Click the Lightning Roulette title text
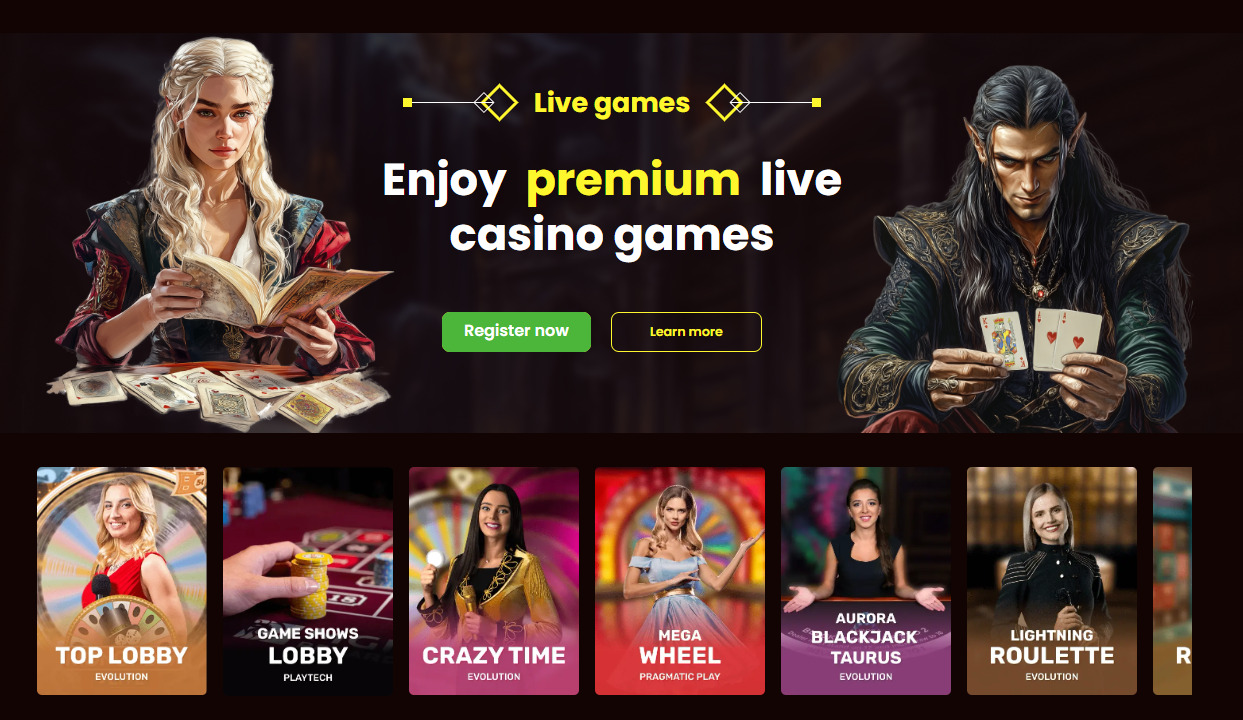1243x720 pixels. [x=1052, y=647]
